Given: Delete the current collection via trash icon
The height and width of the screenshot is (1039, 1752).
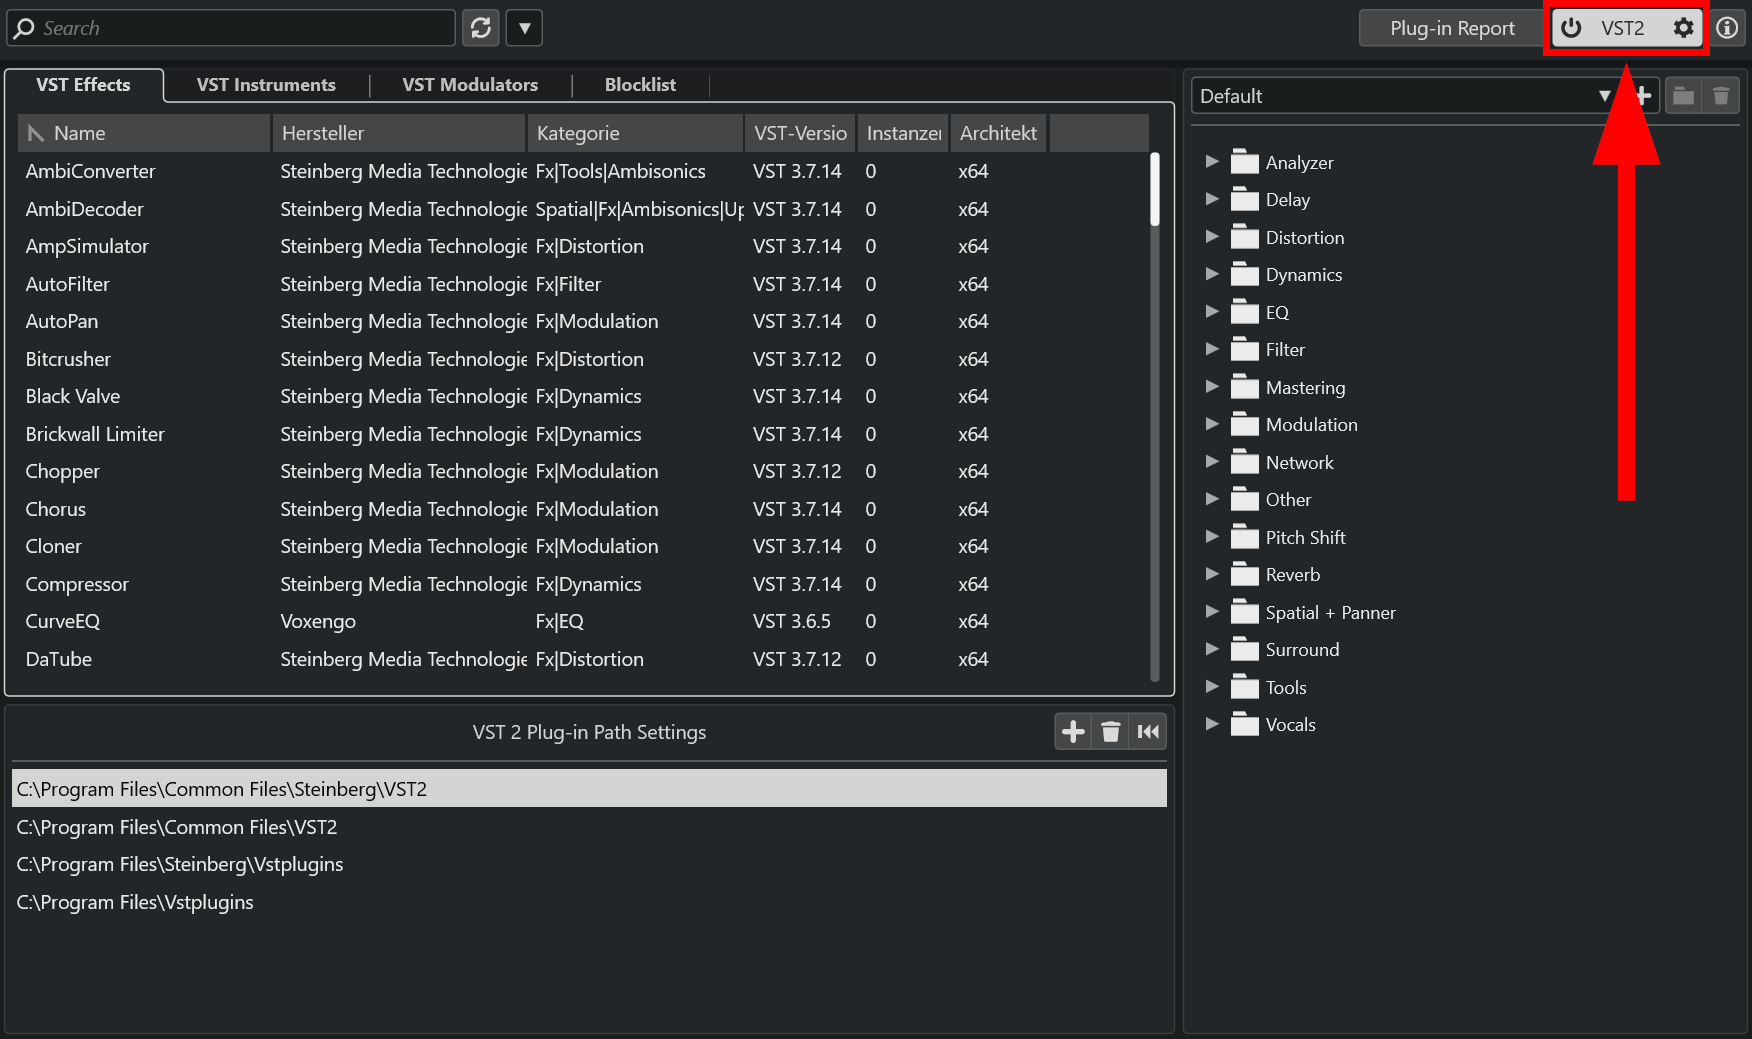Looking at the screenshot, I should coord(1721,95).
